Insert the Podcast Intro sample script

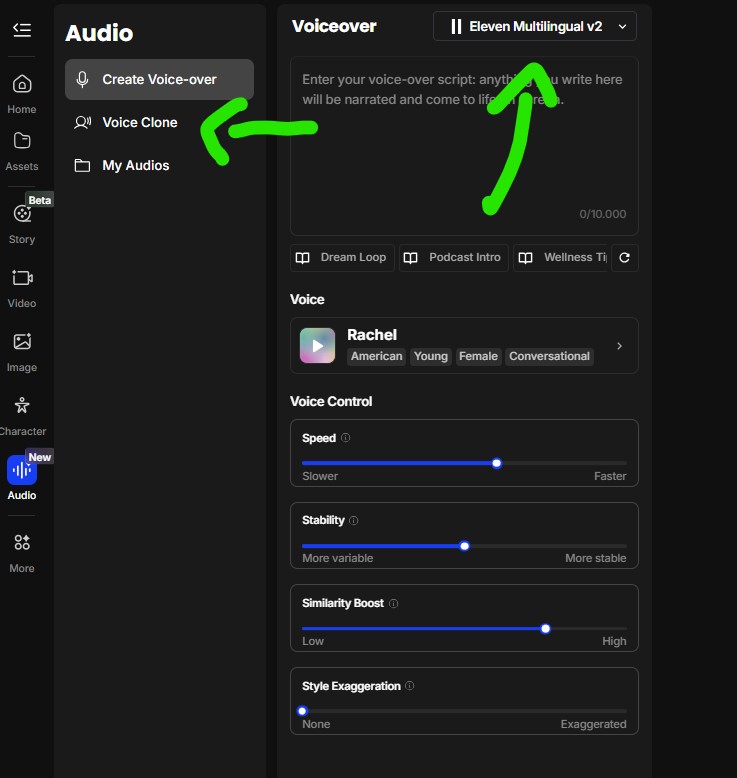tap(454, 258)
